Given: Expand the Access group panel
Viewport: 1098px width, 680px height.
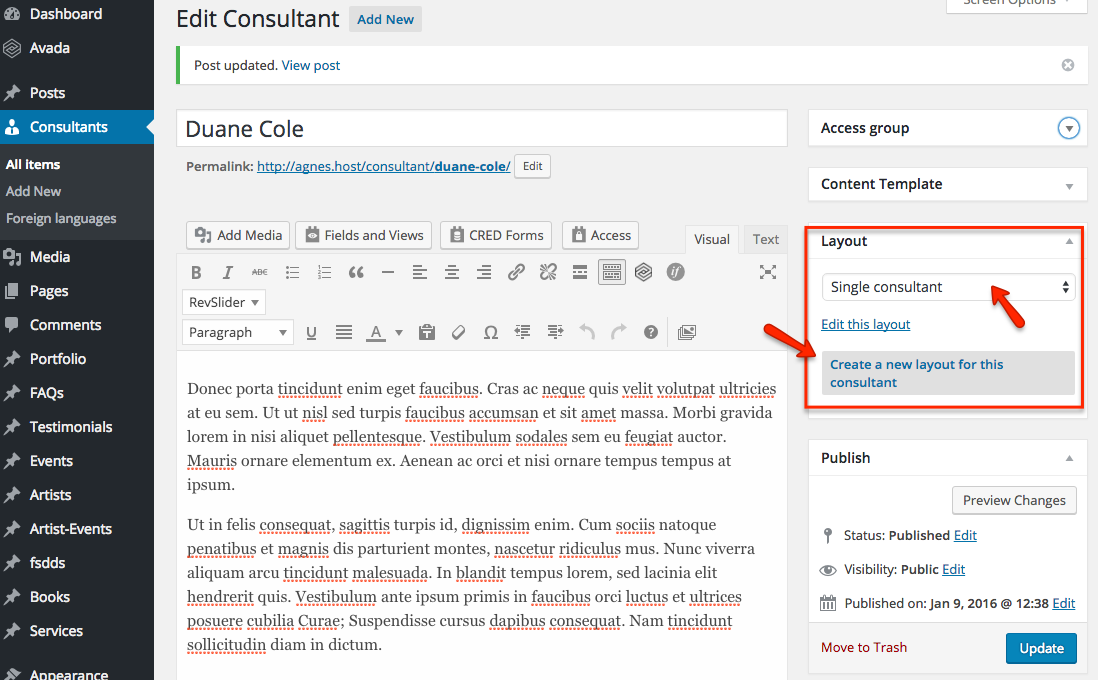Looking at the screenshot, I should pos(1069,128).
